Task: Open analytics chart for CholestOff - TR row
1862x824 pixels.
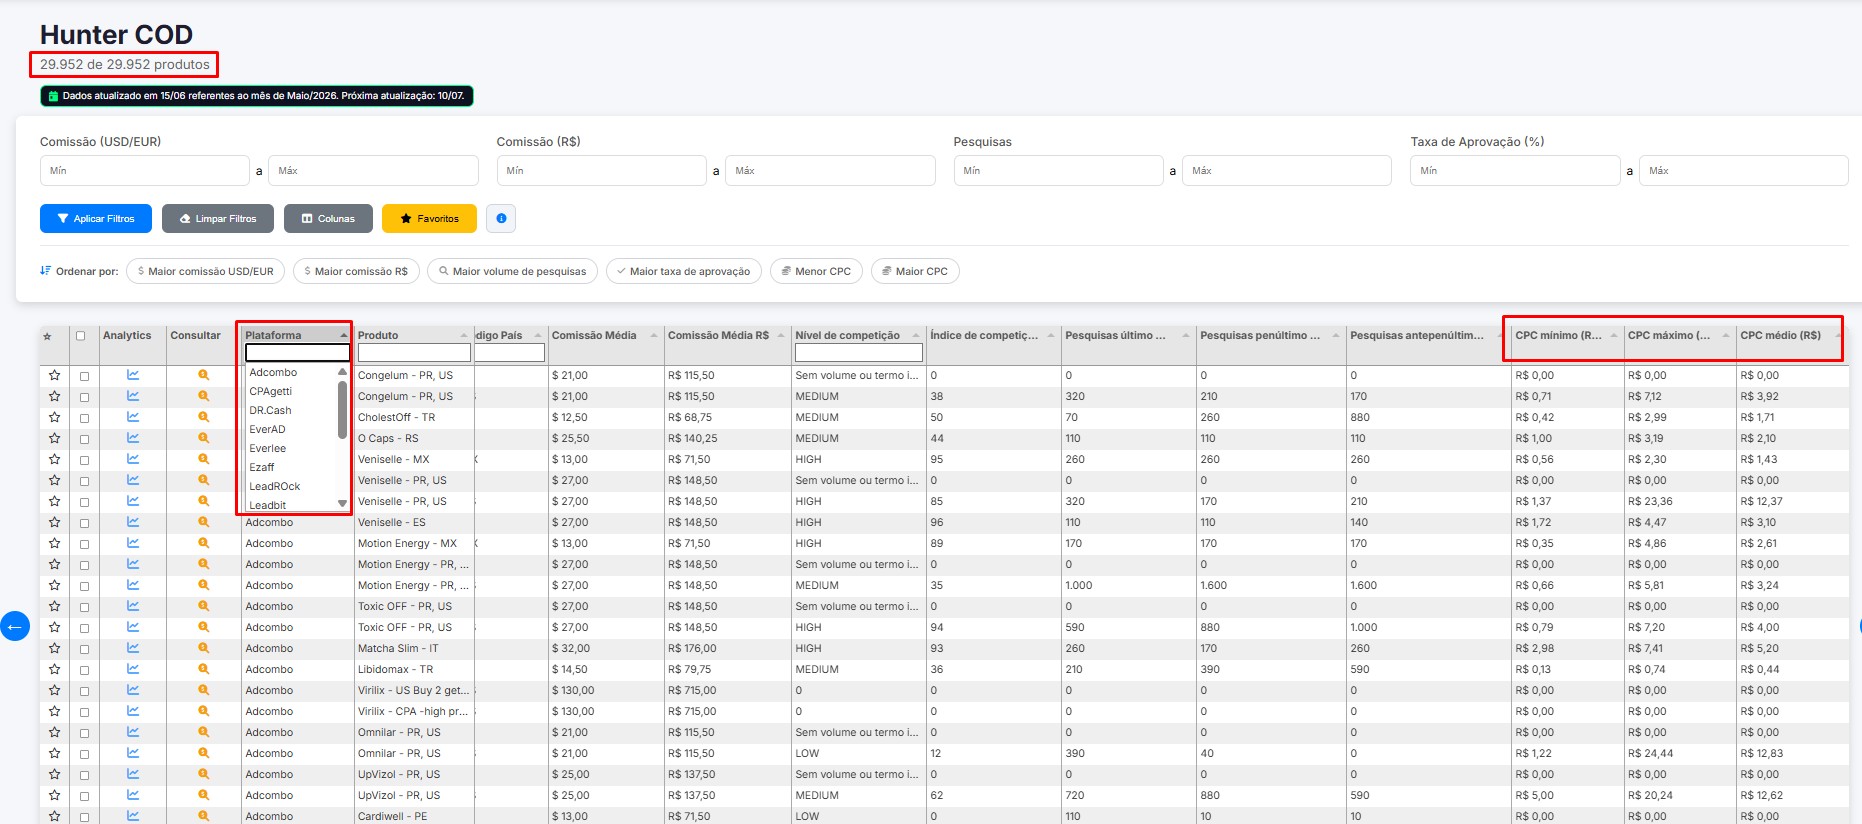Action: pos(133,417)
